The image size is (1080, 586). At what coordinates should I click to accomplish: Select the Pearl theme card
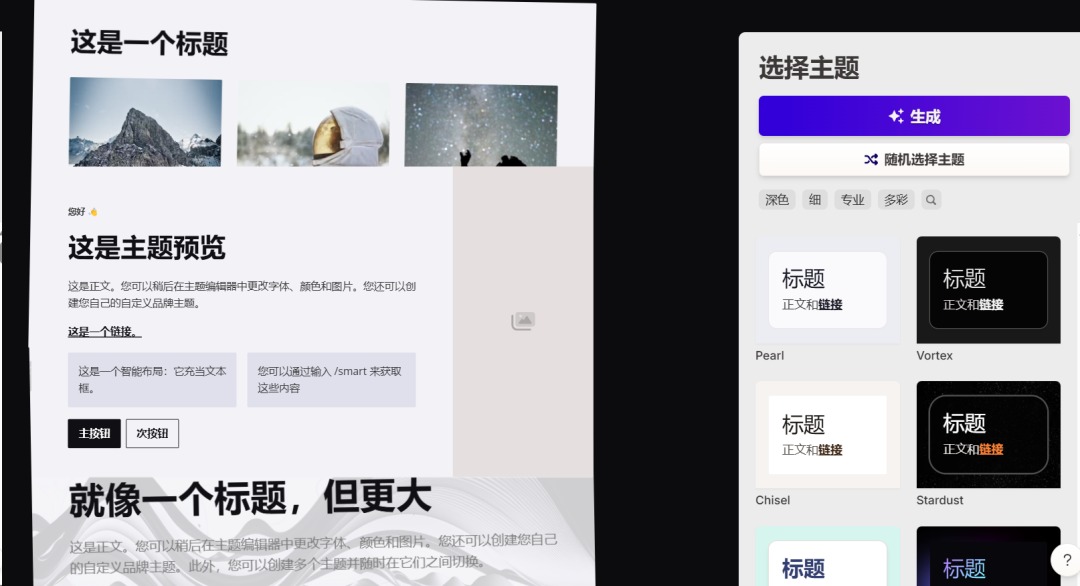tap(828, 290)
